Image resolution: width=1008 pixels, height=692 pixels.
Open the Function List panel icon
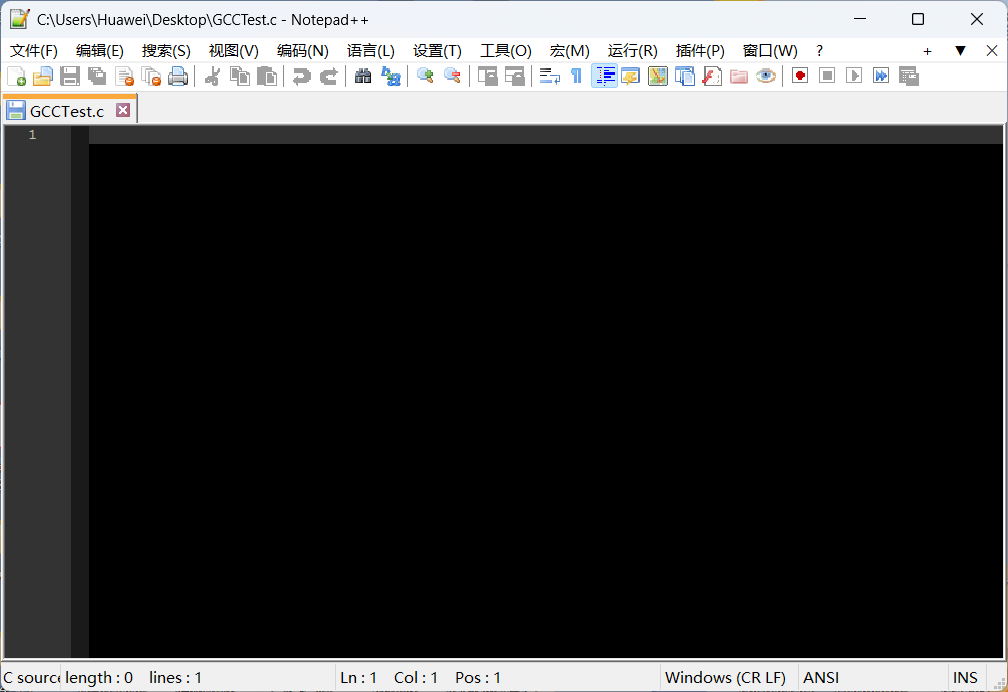pos(712,76)
